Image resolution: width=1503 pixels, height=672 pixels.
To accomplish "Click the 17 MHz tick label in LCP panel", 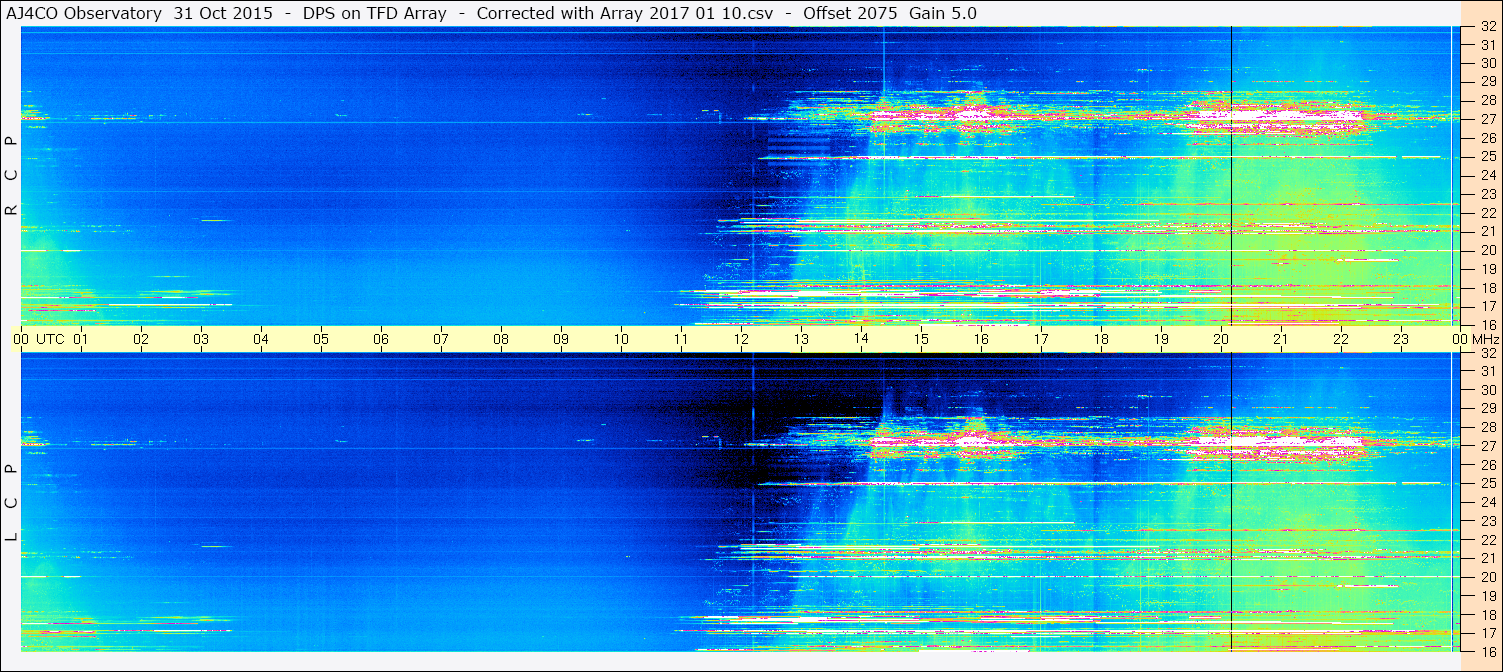I will point(1487,633).
